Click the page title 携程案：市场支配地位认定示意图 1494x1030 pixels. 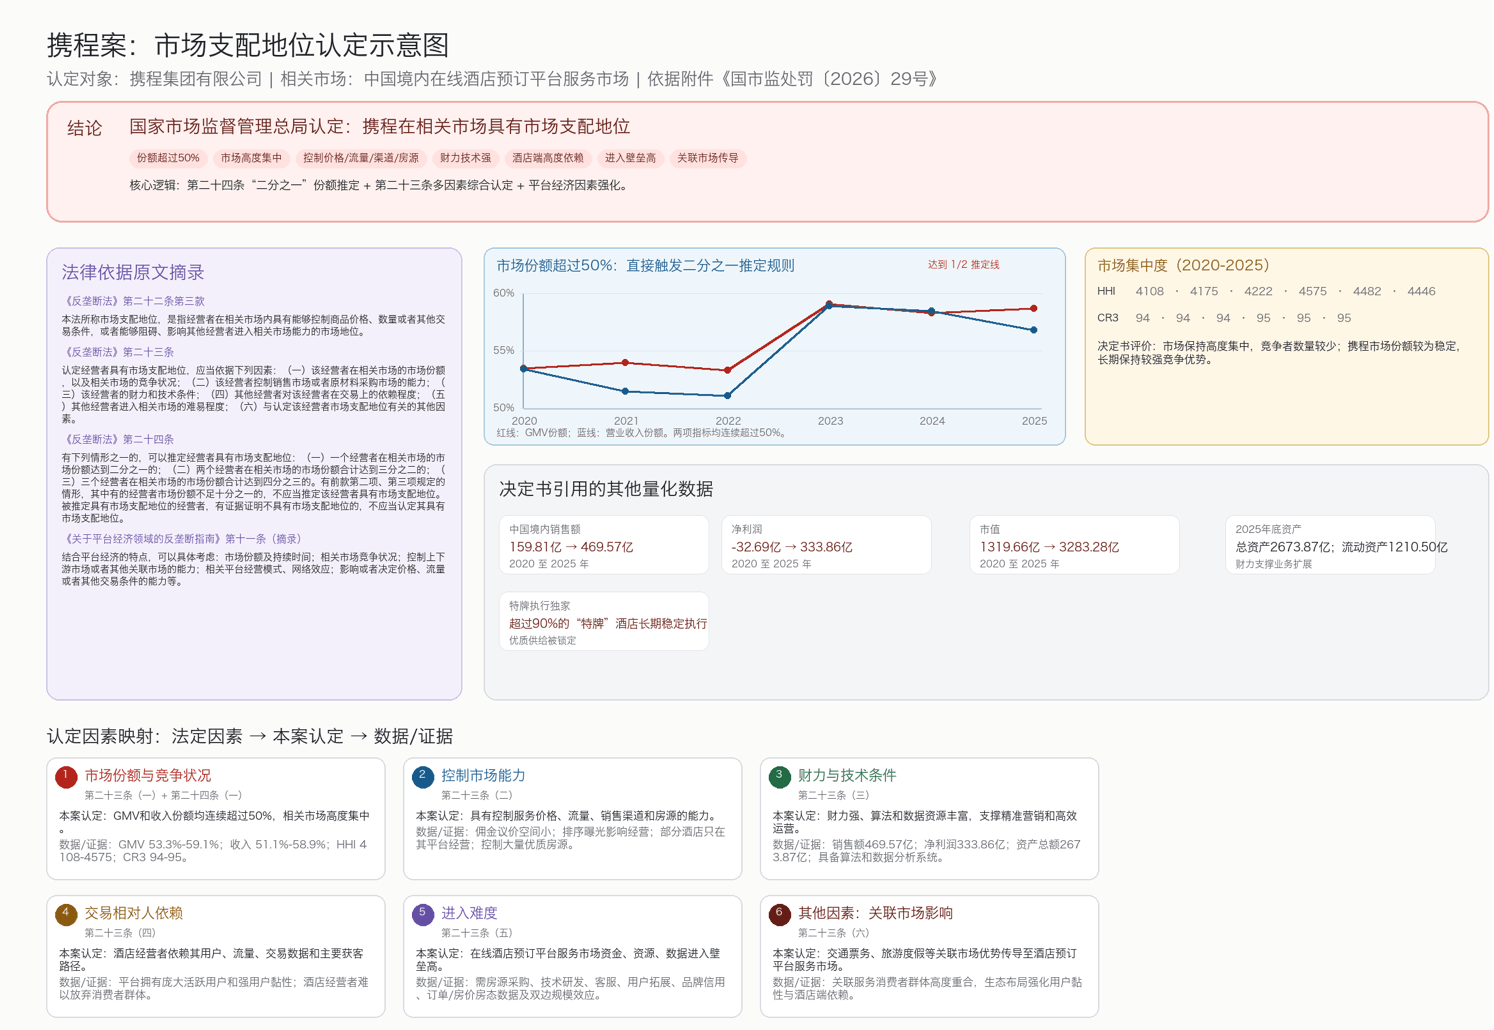(x=248, y=45)
